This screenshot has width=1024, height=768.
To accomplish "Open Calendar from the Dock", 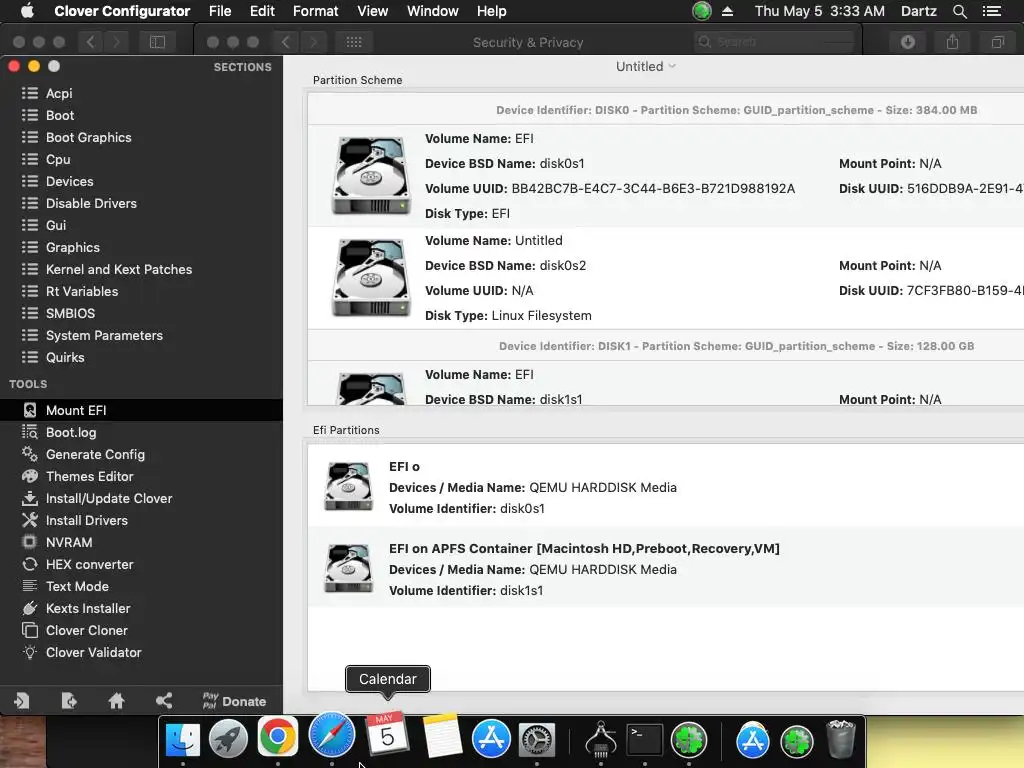I will click(387, 734).
